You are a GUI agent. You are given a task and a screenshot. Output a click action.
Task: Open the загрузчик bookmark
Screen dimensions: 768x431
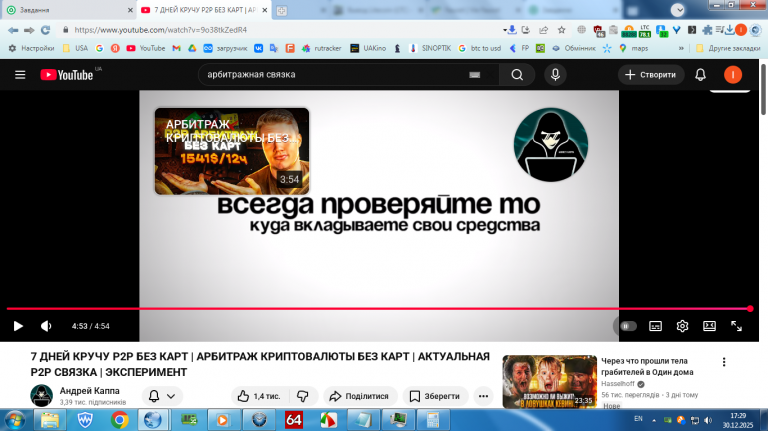[x=225, y=48]
